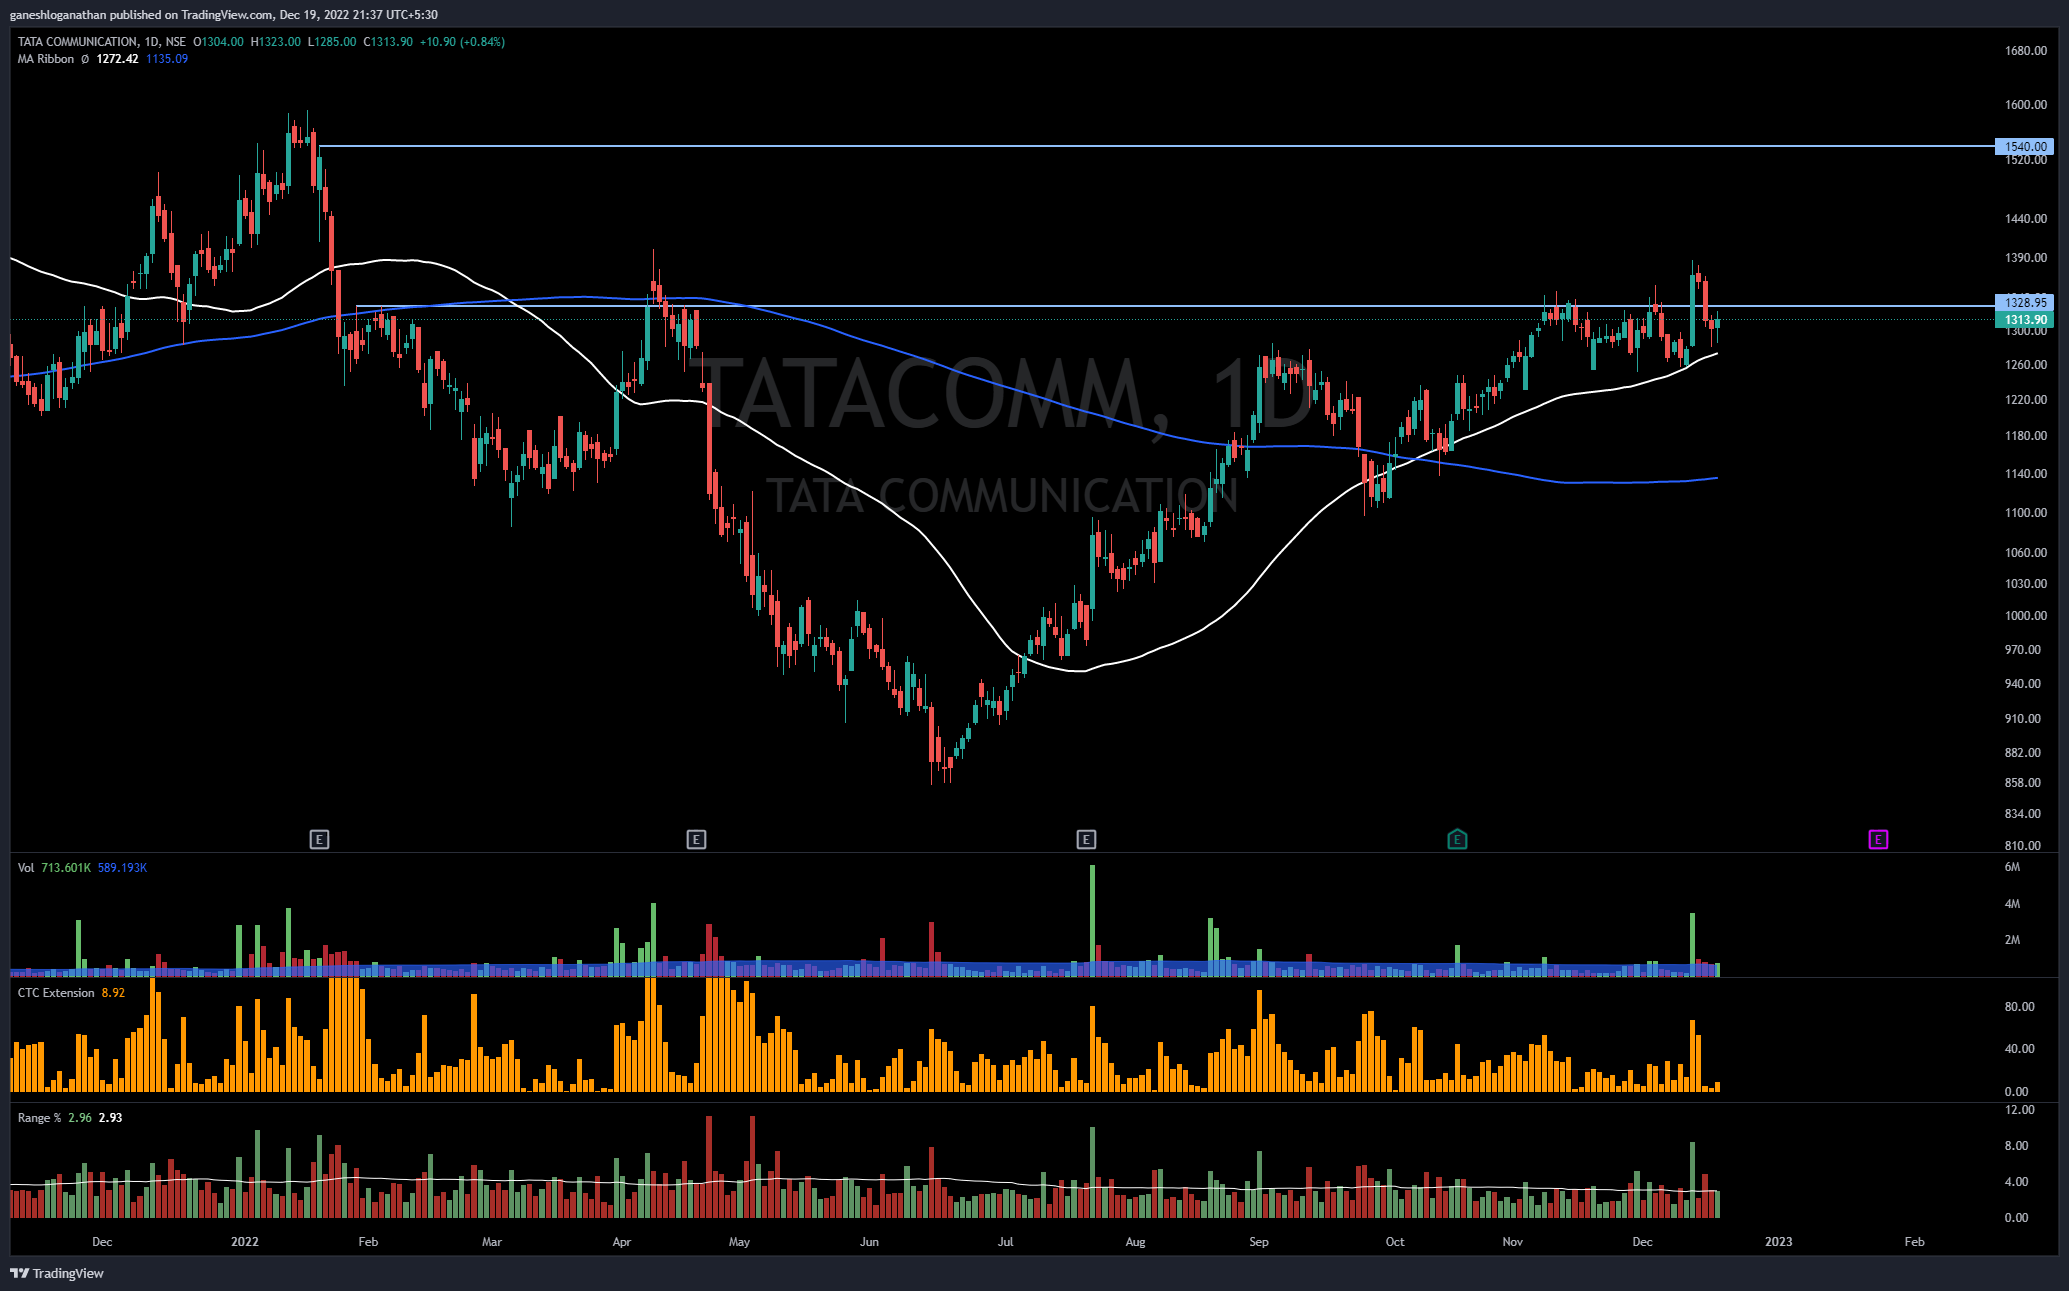The height and width of the screenshot is (1291, 2069).
Task: Open the green earnings marker in October
Action: [1457, 839]
